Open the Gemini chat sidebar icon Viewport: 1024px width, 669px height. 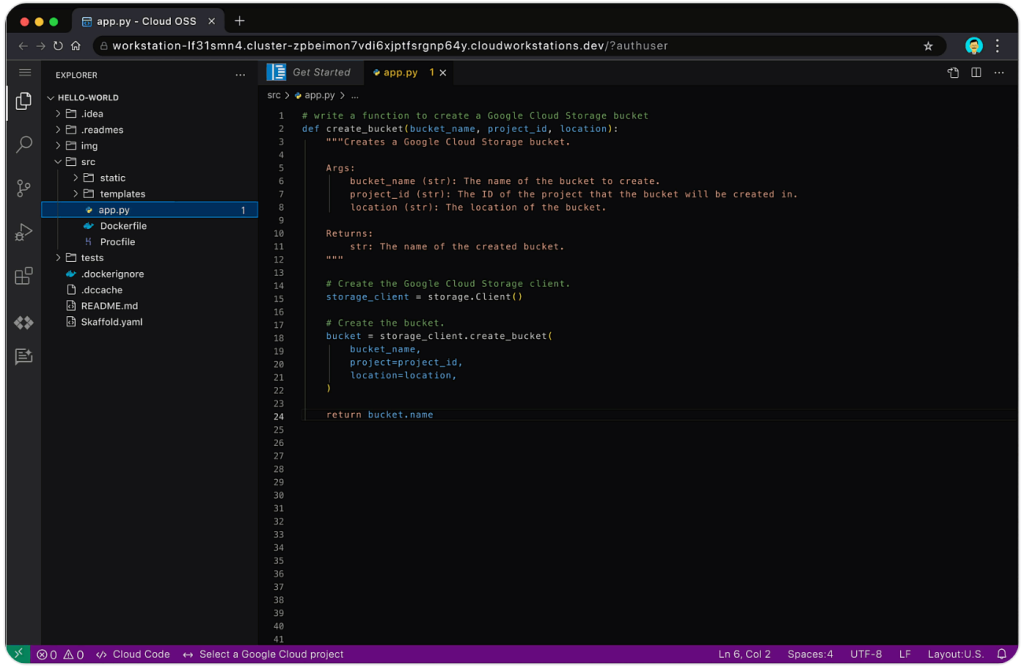(24, 357)
